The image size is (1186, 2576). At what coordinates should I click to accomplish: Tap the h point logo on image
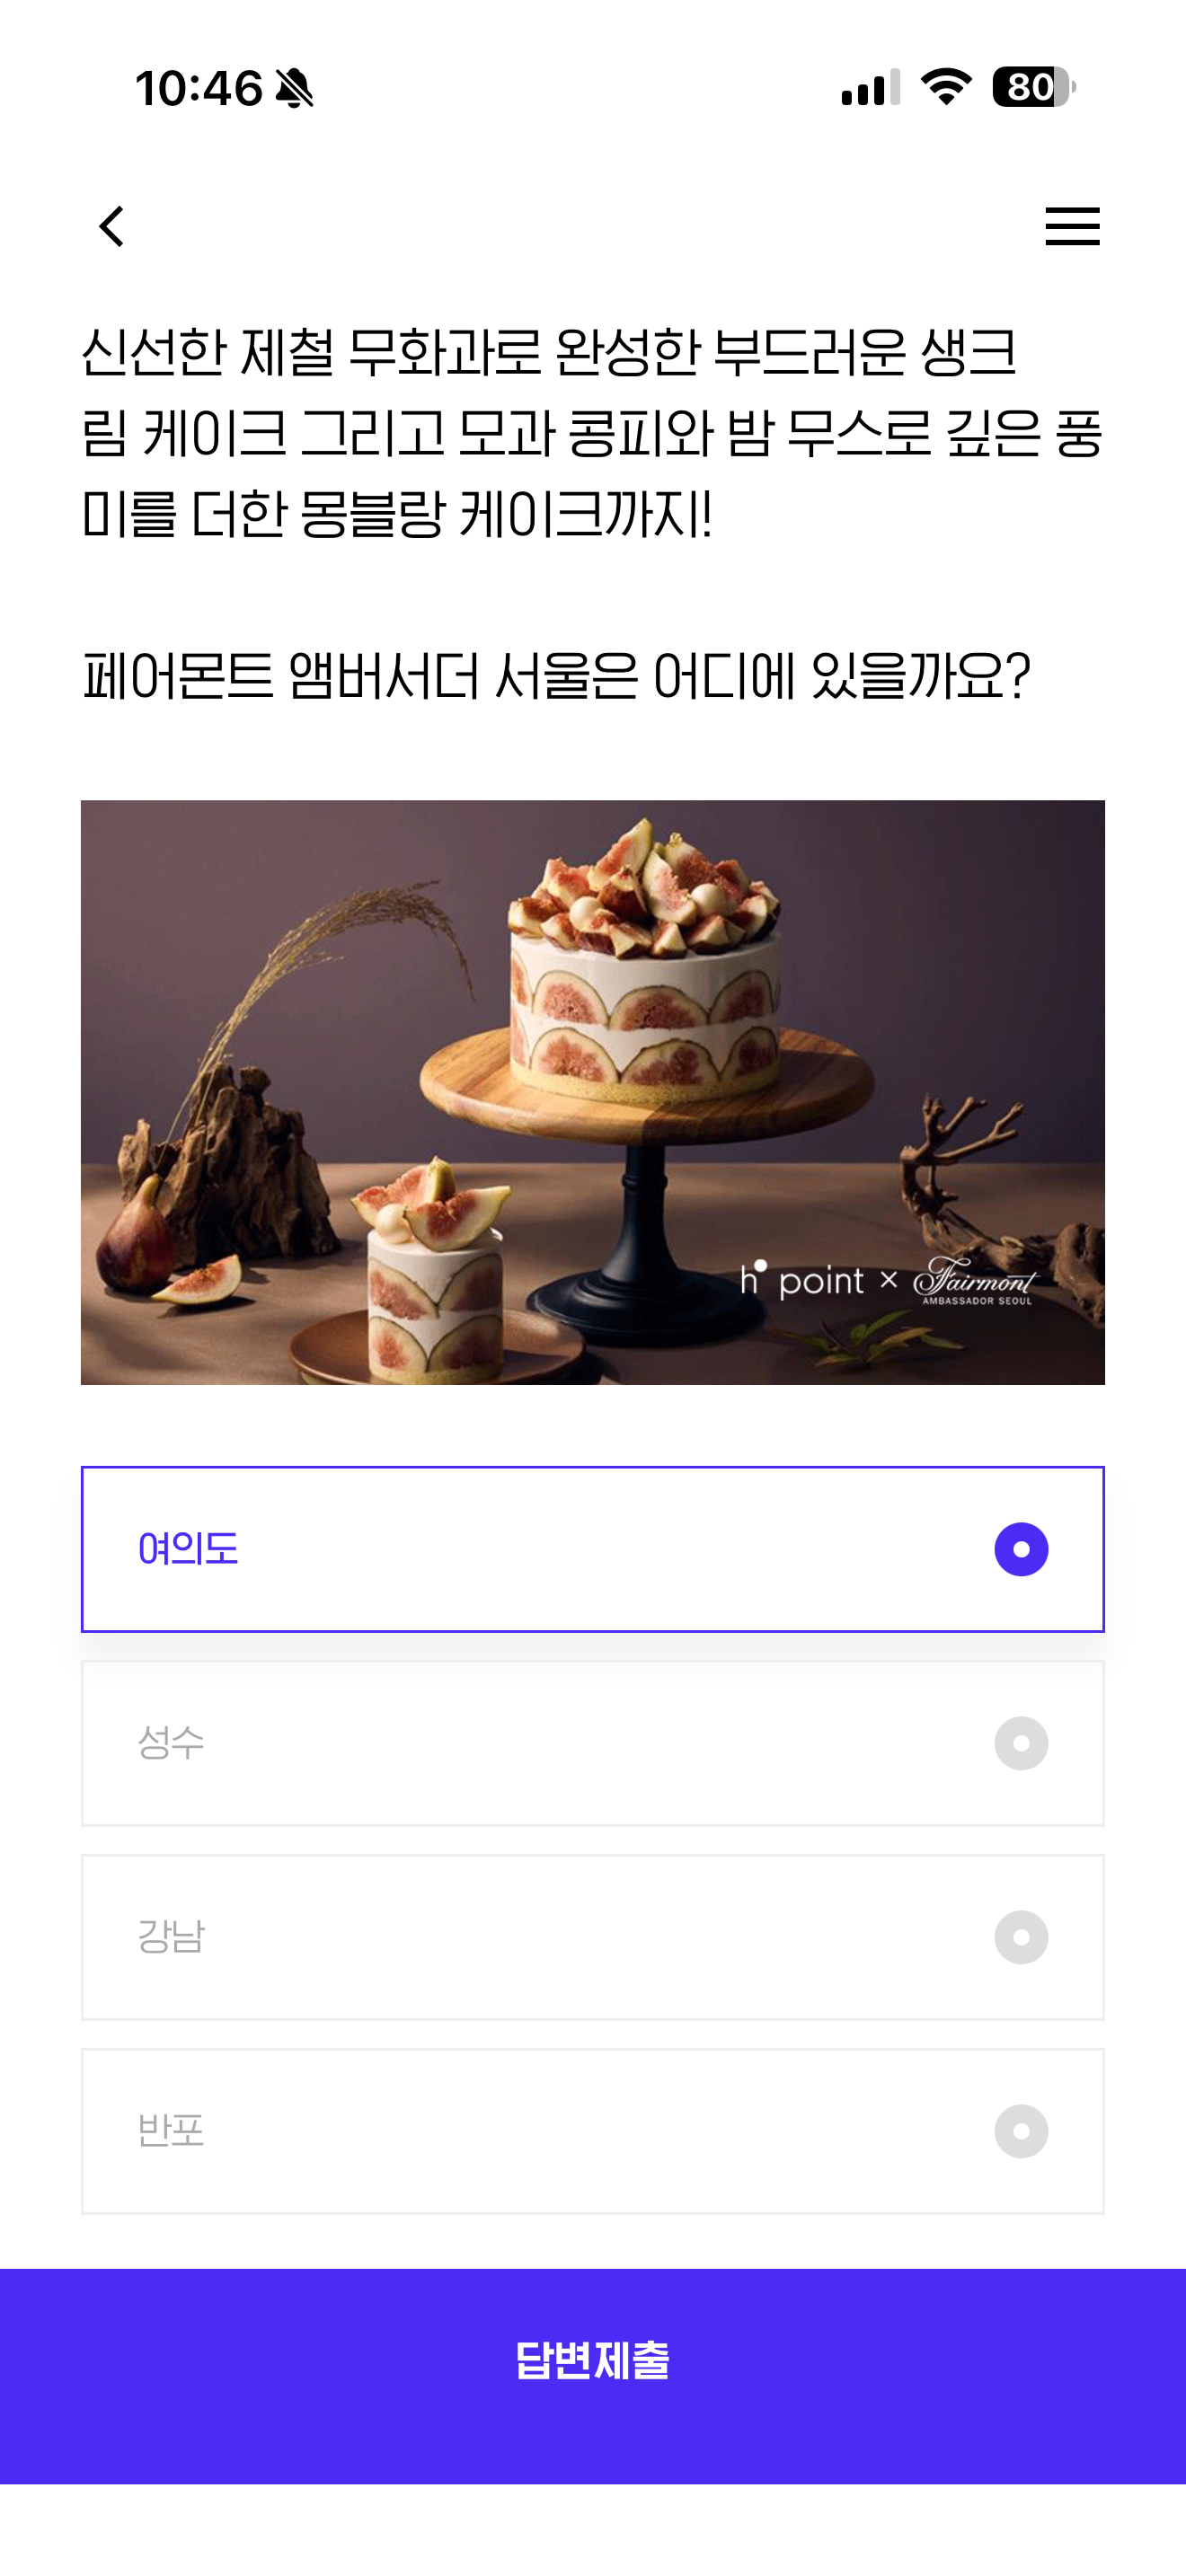coord(802,1279)
